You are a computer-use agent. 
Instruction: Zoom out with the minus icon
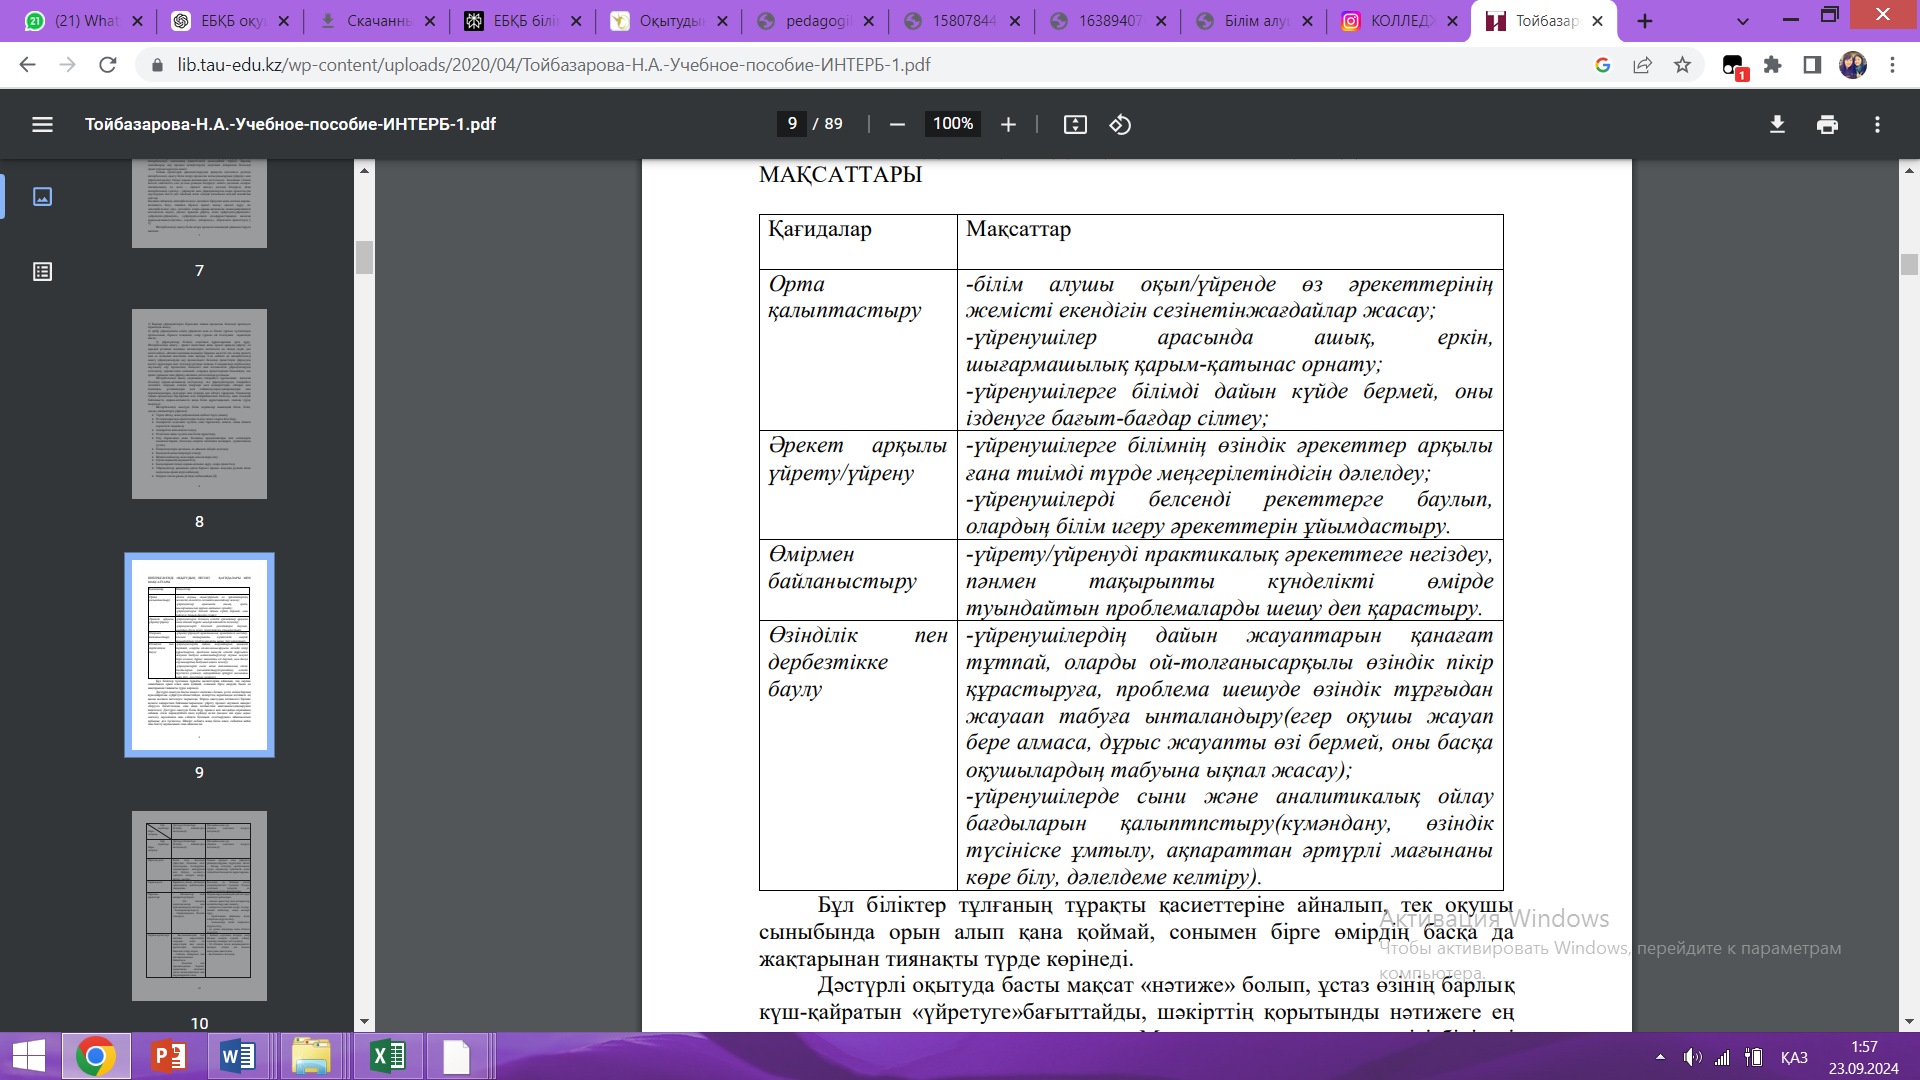(x=897, y=124)
